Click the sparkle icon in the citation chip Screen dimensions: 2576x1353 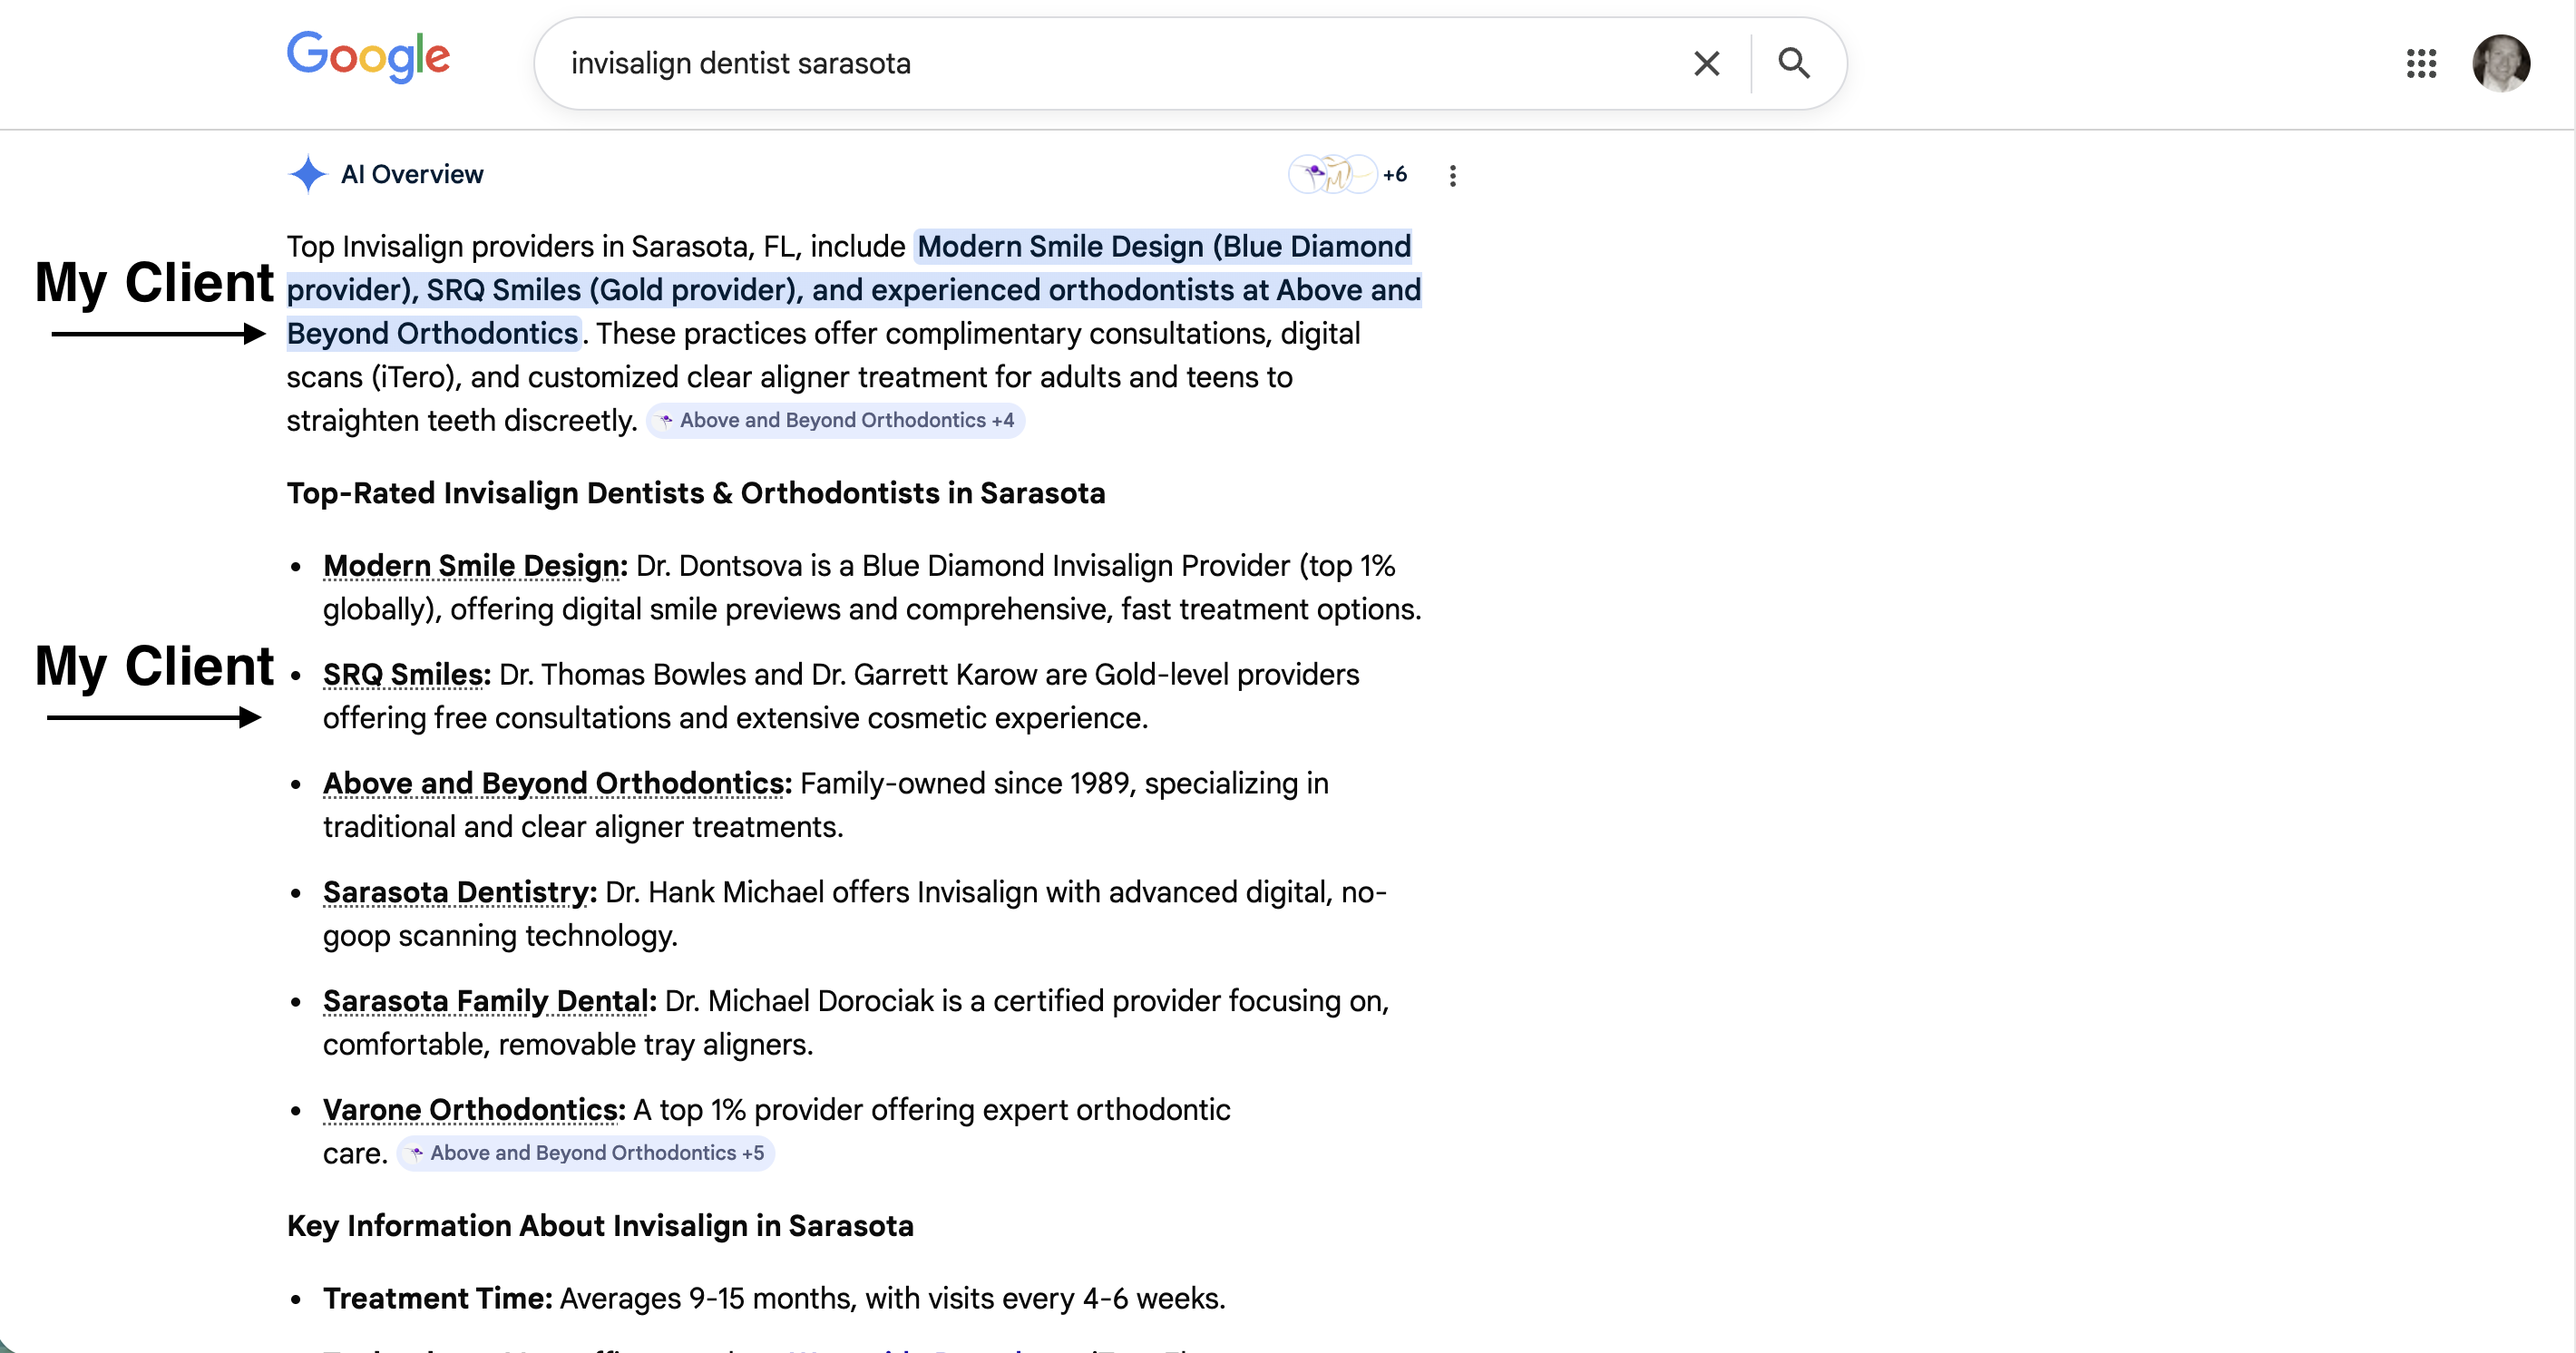coord(666,421)
